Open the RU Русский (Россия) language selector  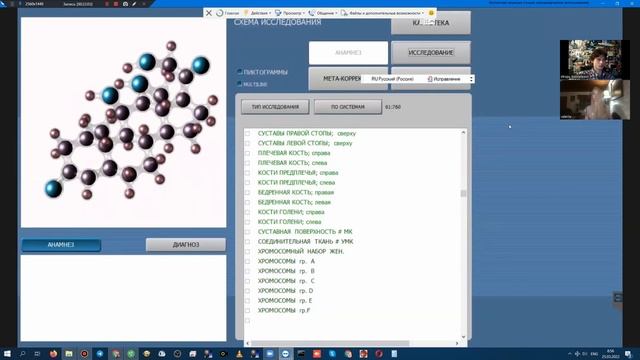[x=393, y=79]
